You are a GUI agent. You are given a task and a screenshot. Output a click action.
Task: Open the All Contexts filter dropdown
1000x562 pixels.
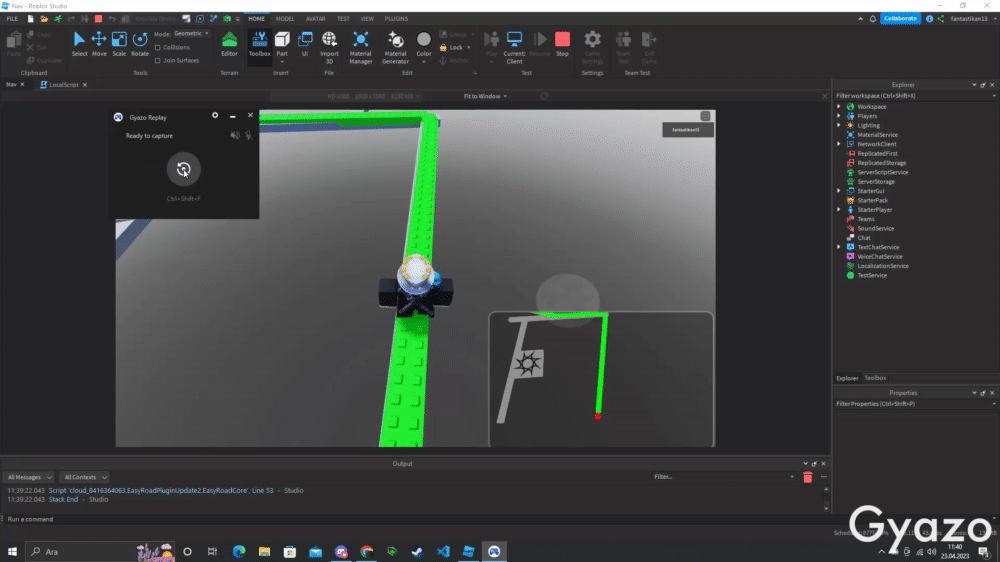click(85, 477)
